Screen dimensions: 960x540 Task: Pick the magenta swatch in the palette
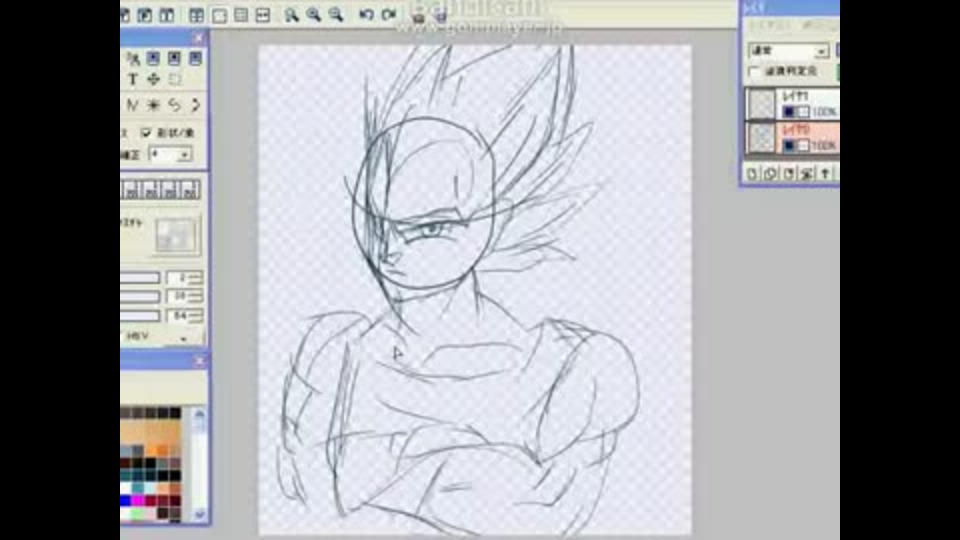(x=138, y=501)
